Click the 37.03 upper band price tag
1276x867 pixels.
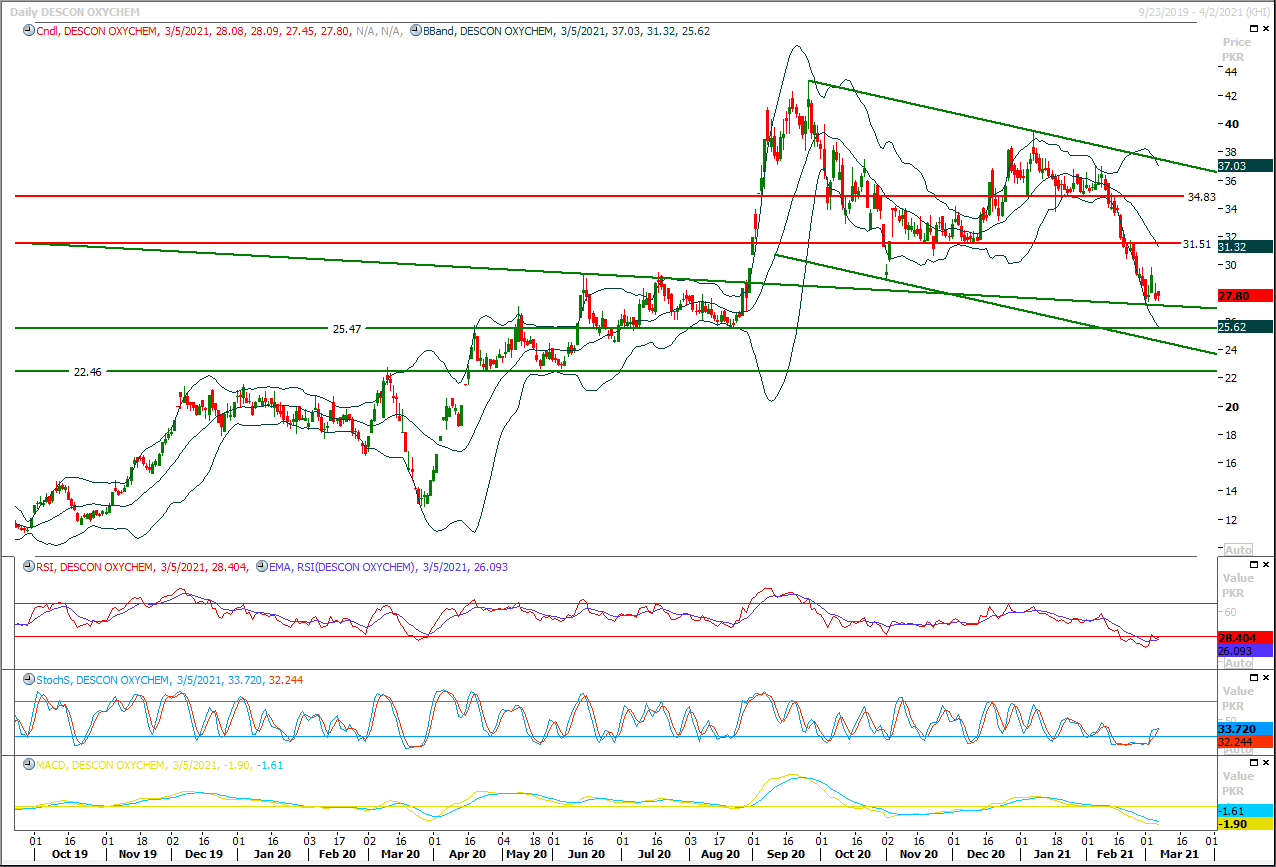tap(1245, 165)
